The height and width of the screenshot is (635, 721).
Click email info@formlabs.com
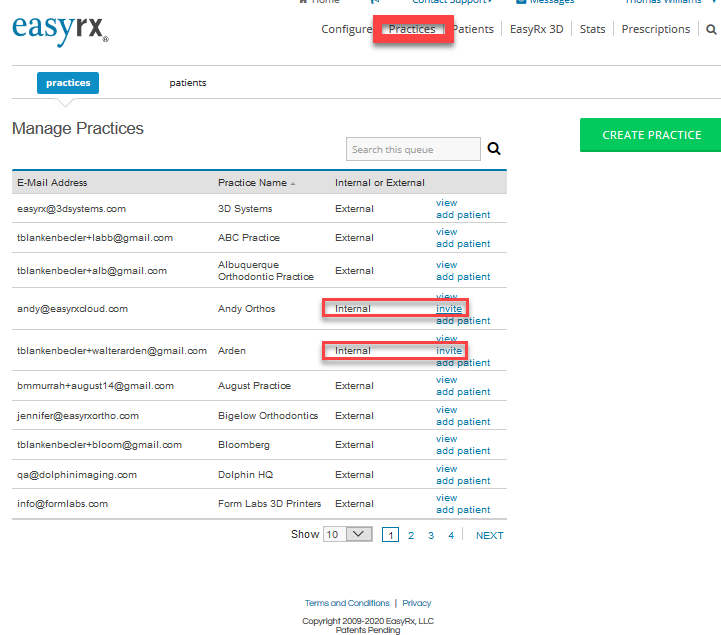(x=63, y=503)
